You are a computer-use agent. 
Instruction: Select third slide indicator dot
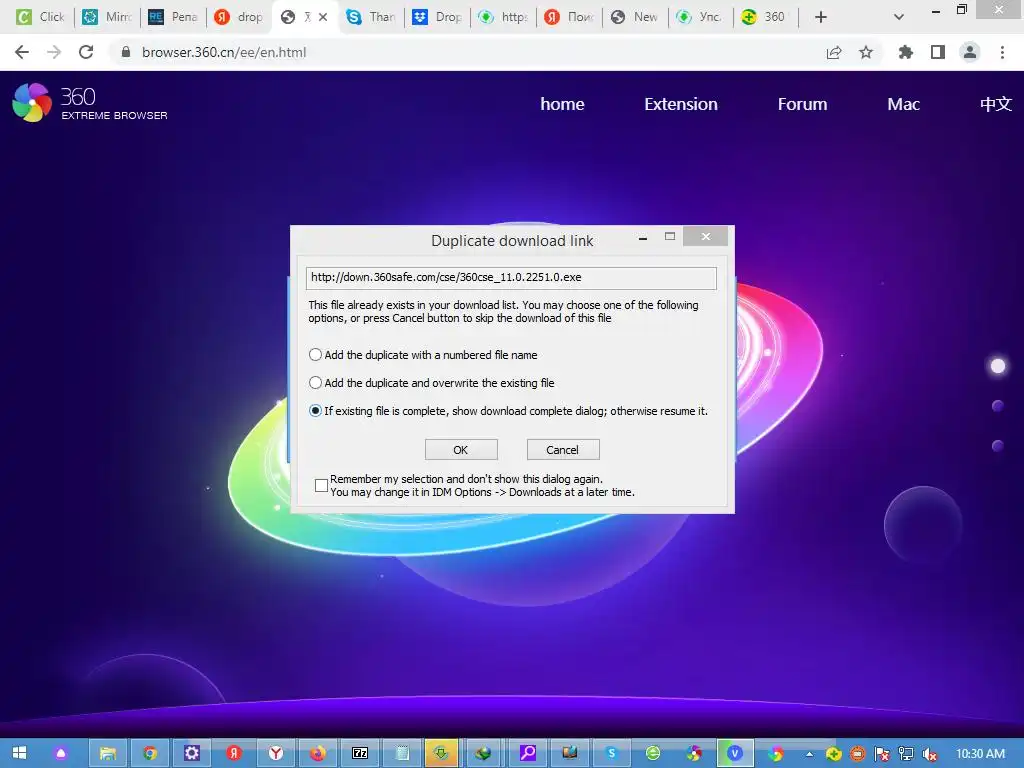click(x=997, y=445)
